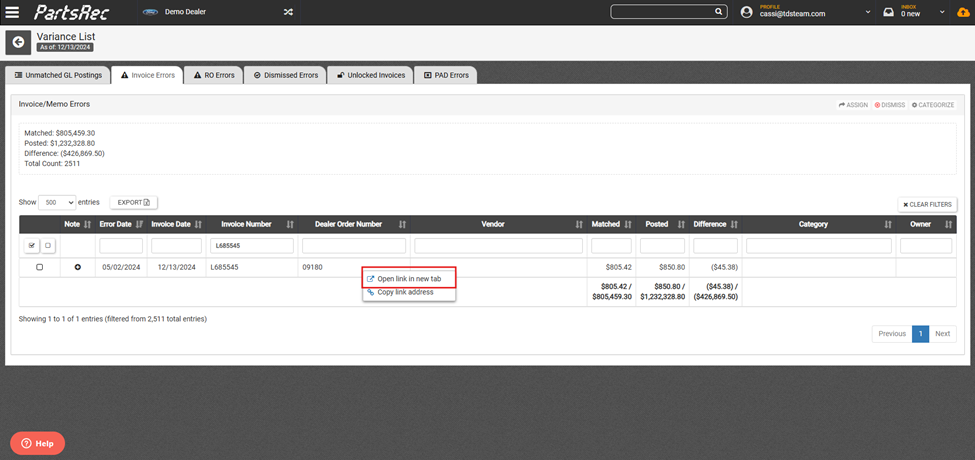Image resolution: width=975 pixels, height=460 pixels.
Task: Select the Invoice Errors tab
Action: 147,75
